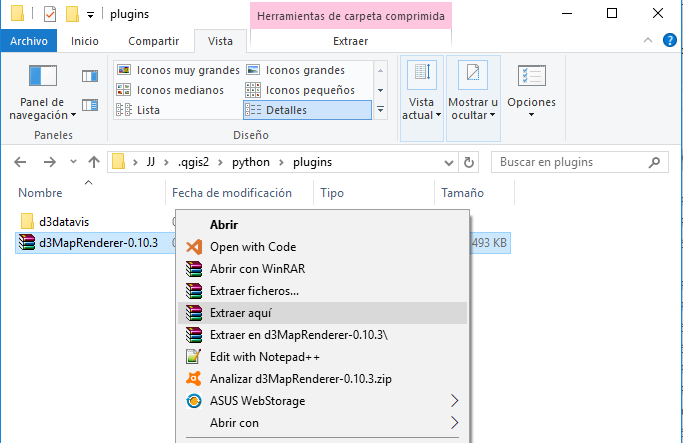Image resolution: width=683 pixels, height=443 pixels.
Task: Select the d3datavis folder
Action: 64,222
